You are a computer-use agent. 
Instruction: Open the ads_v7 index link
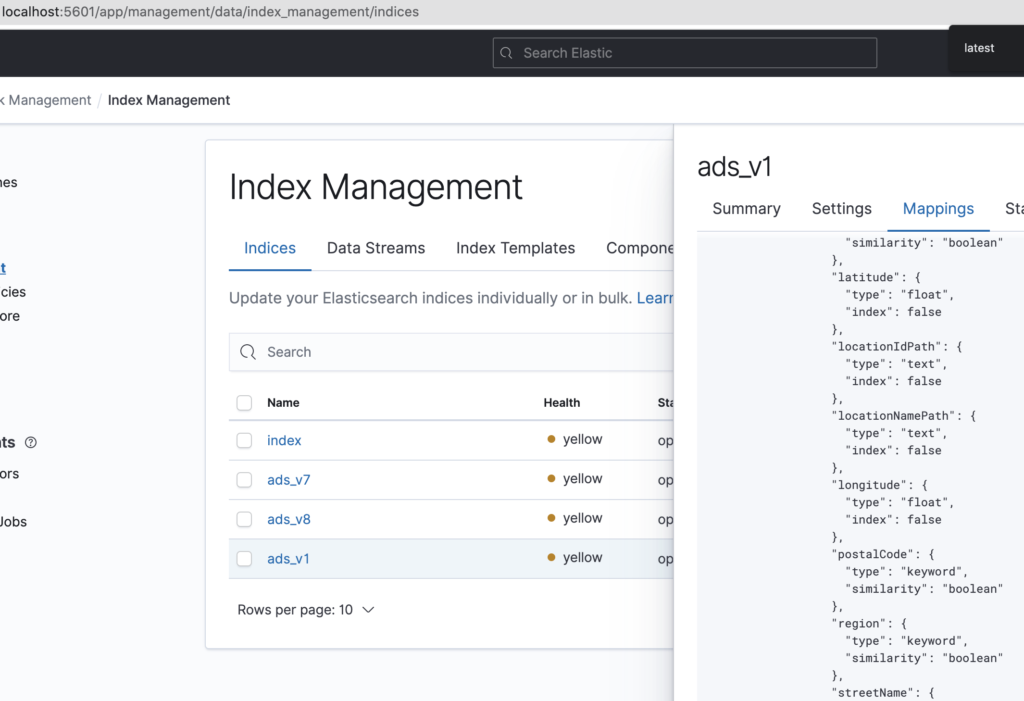point(289,480)
